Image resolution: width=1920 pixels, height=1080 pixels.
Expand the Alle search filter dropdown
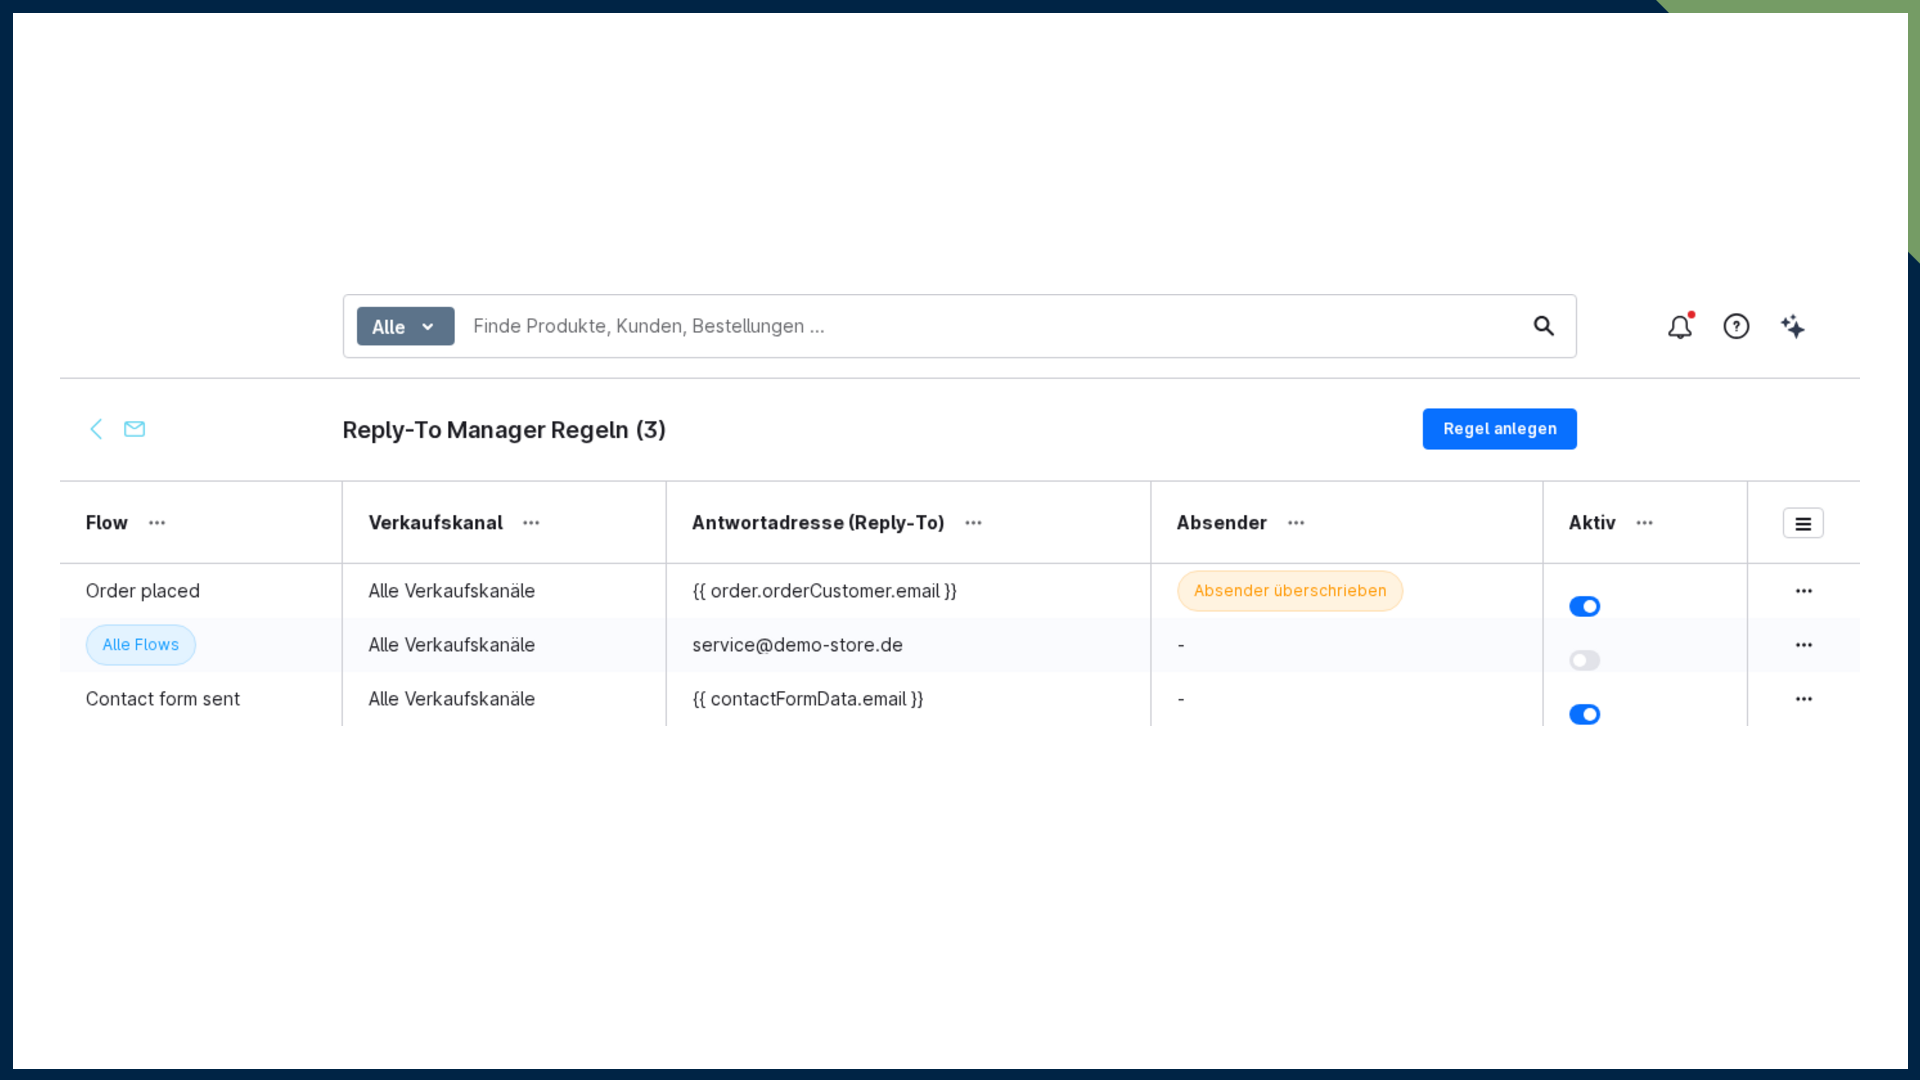coord(405,326)
